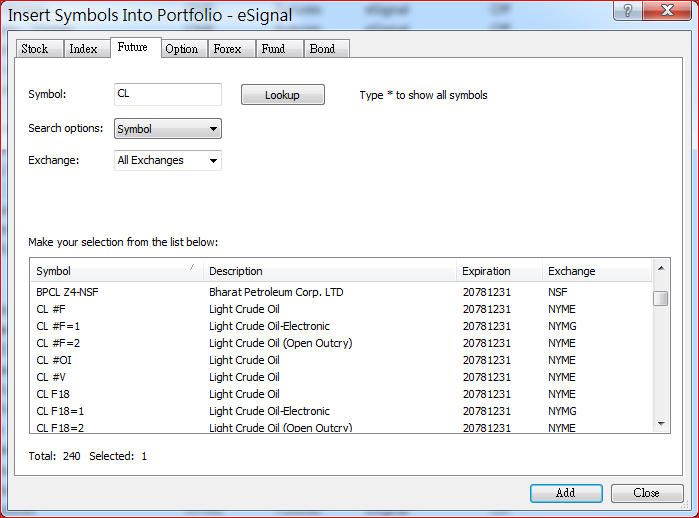The width and height of the screenshot is (699, 518).
Task: Open the Forex tab
Action: pos(232,49)
